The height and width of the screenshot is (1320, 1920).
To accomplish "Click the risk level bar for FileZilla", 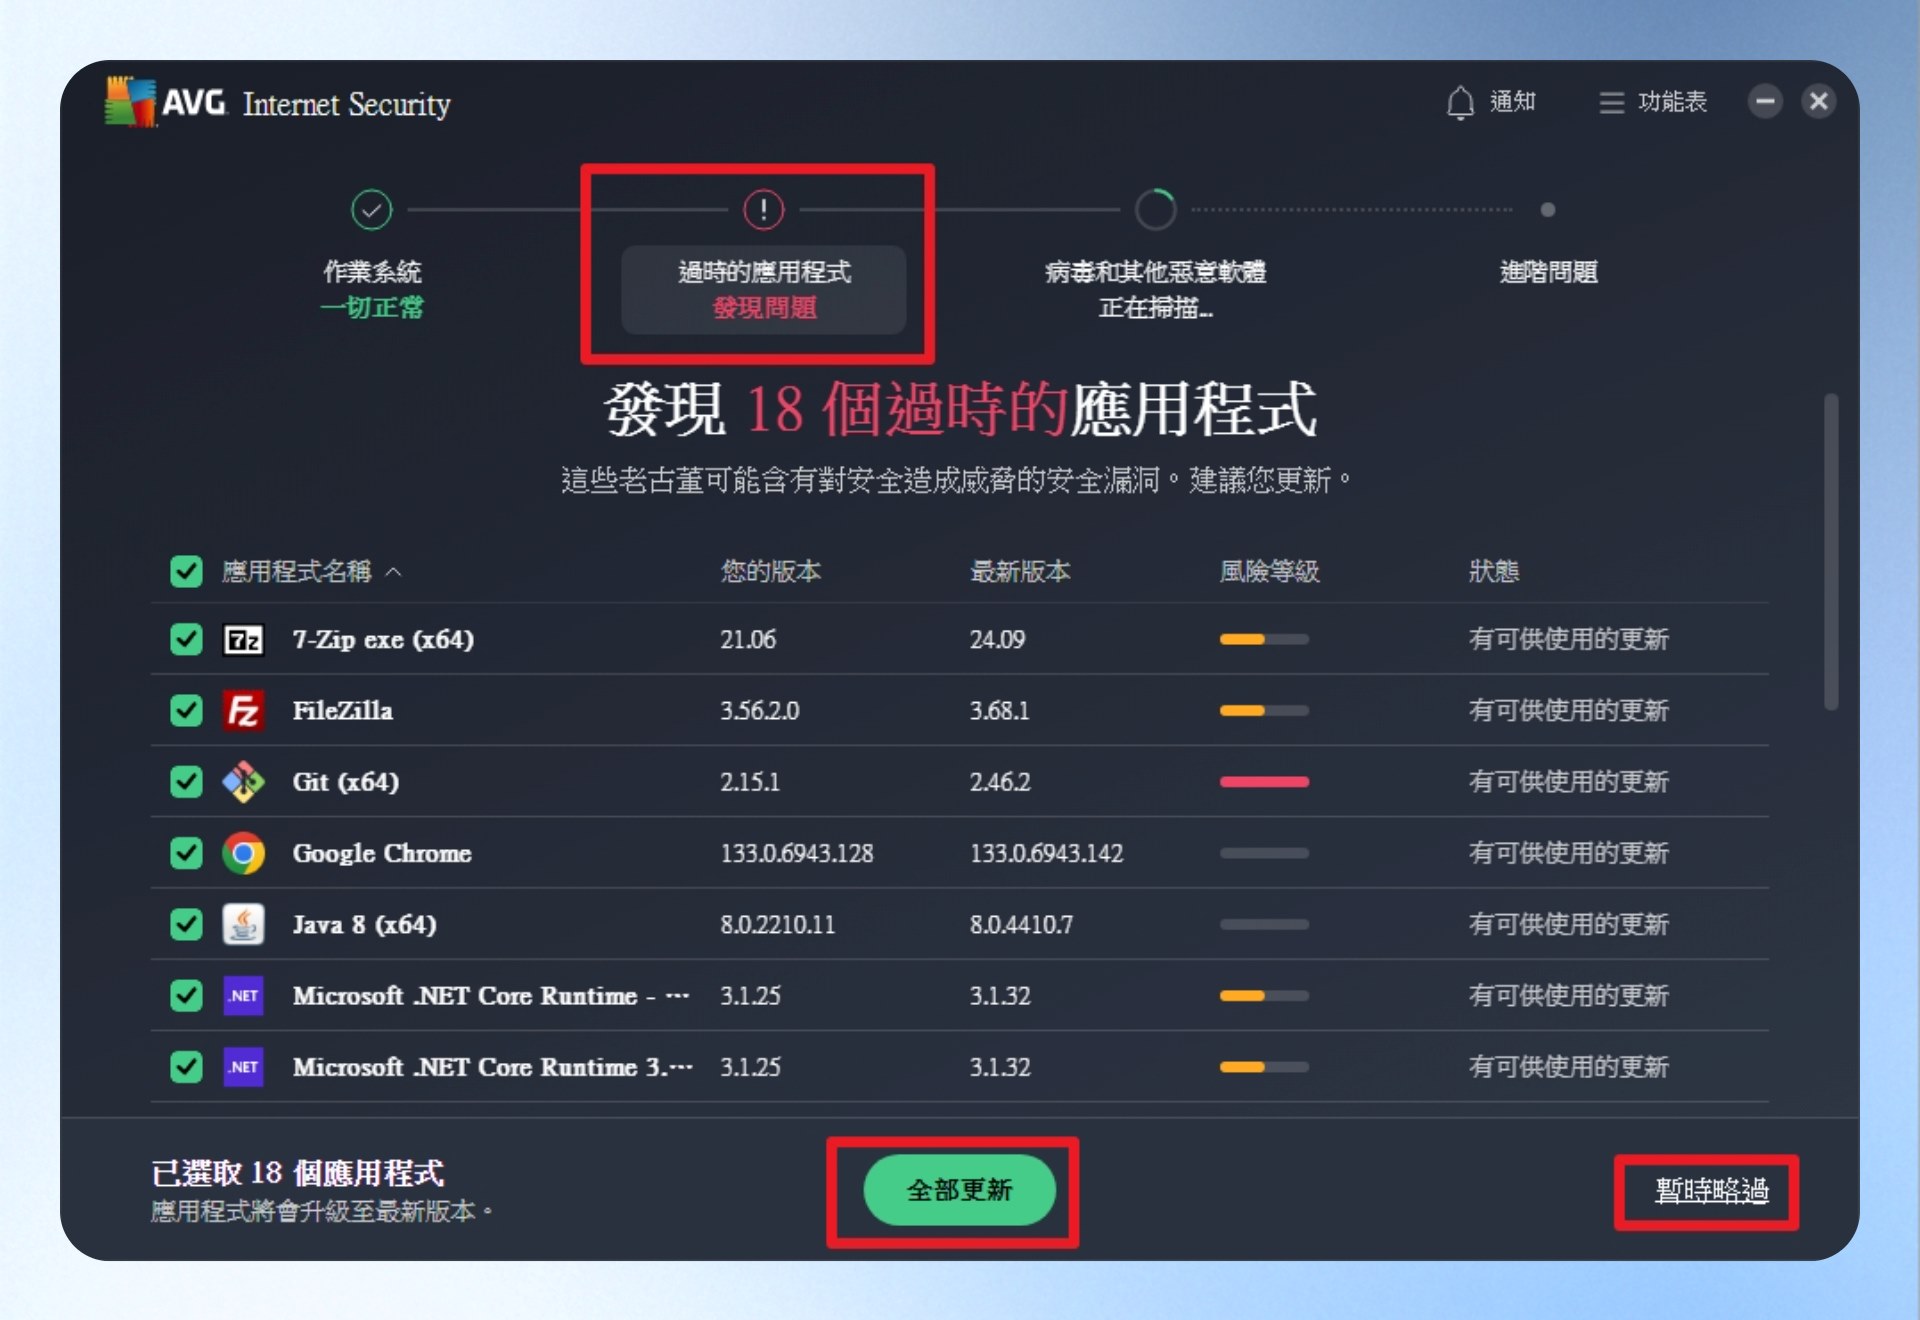I will point(1264,711).
